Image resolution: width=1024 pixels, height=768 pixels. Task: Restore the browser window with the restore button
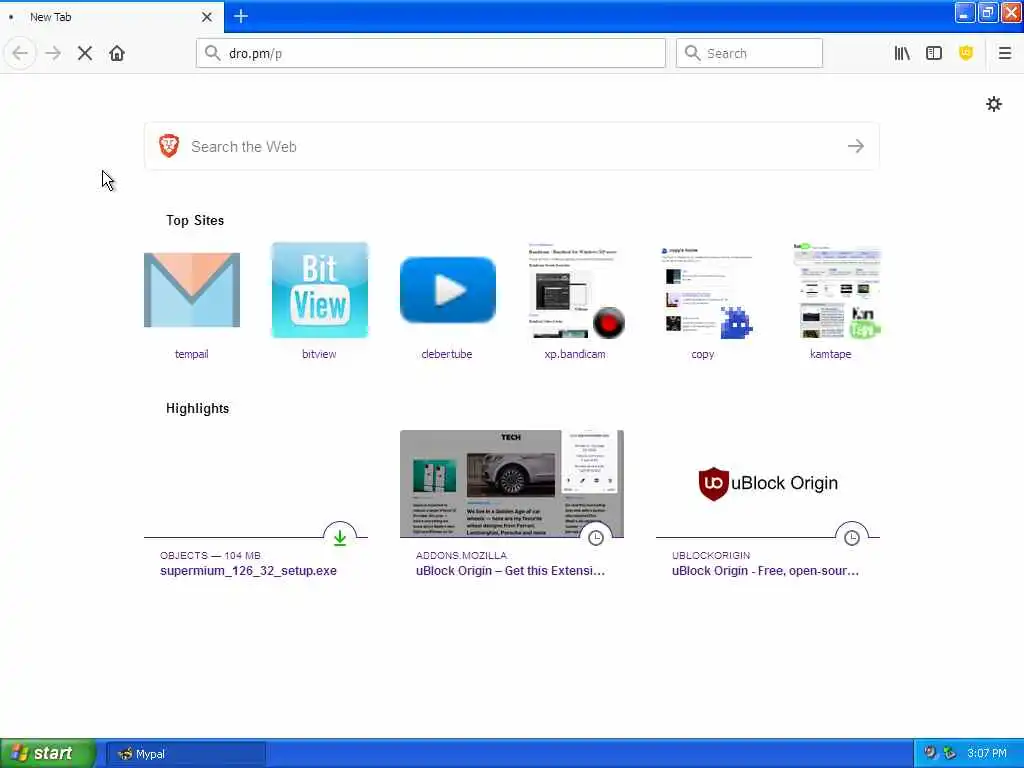987,12
